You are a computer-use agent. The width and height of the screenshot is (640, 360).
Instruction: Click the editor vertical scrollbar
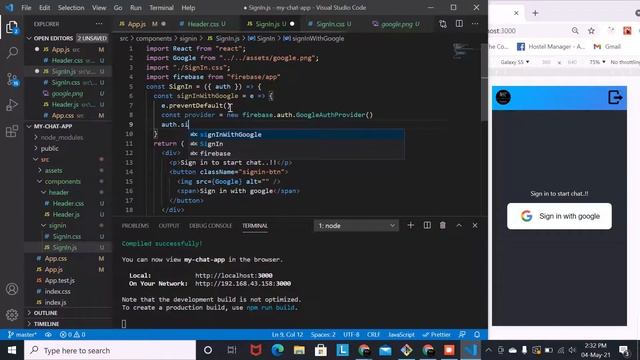pyautogui.click(x=484, y=82)
